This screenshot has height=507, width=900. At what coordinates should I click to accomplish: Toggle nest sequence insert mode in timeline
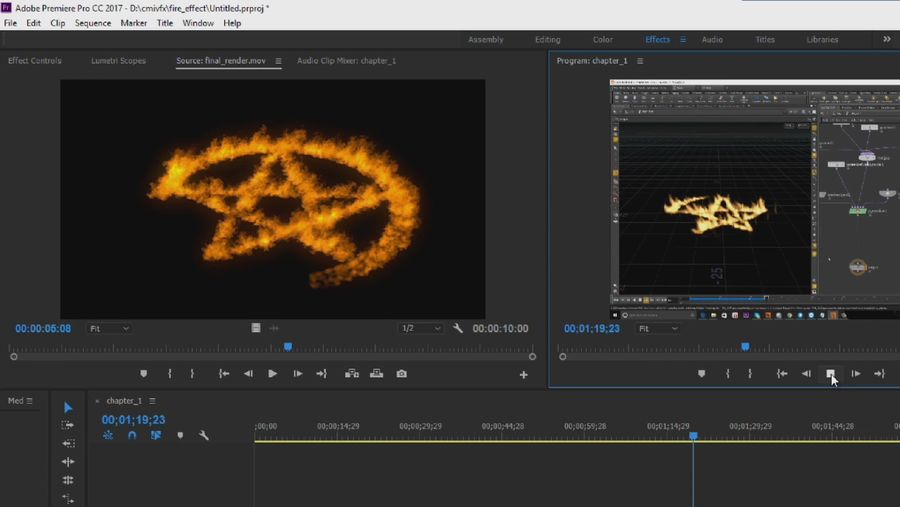tap(108, 436)
